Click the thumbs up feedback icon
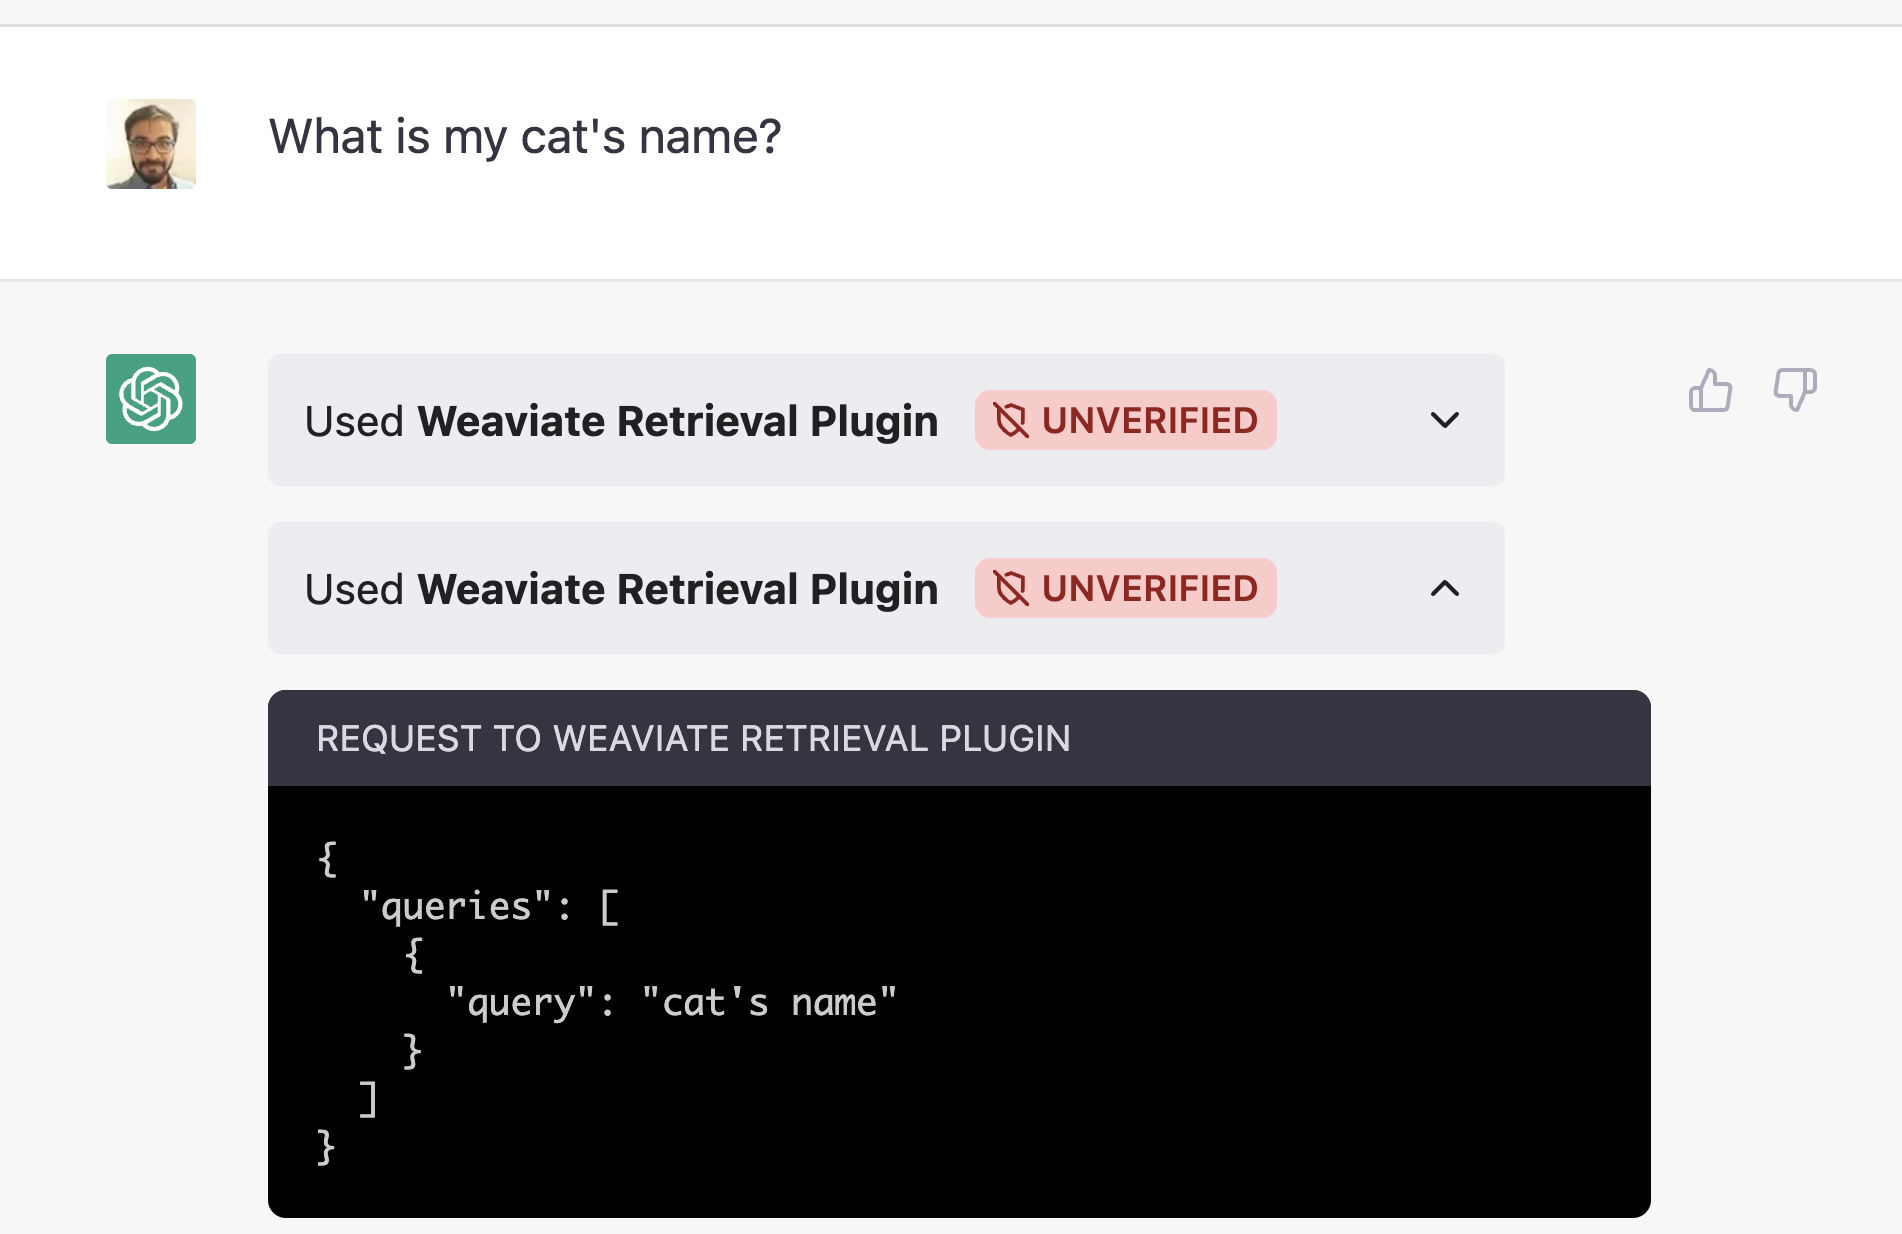The image size is (1902, 1234). point(1710,390)
